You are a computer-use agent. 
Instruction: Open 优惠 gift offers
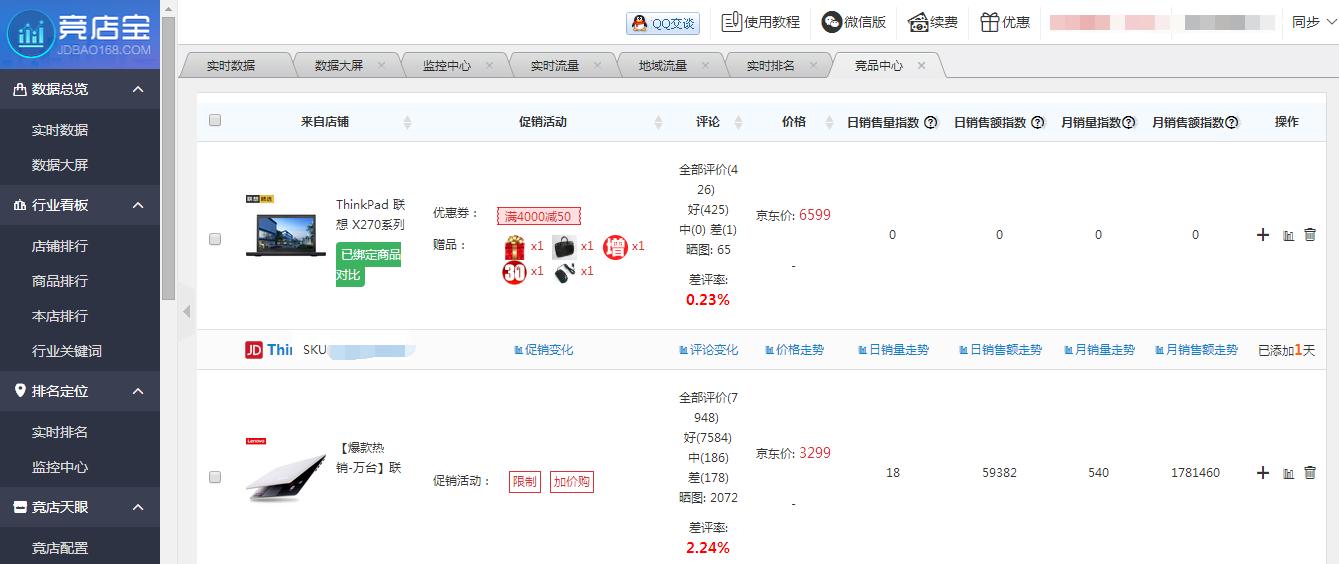click(1005, 22)
